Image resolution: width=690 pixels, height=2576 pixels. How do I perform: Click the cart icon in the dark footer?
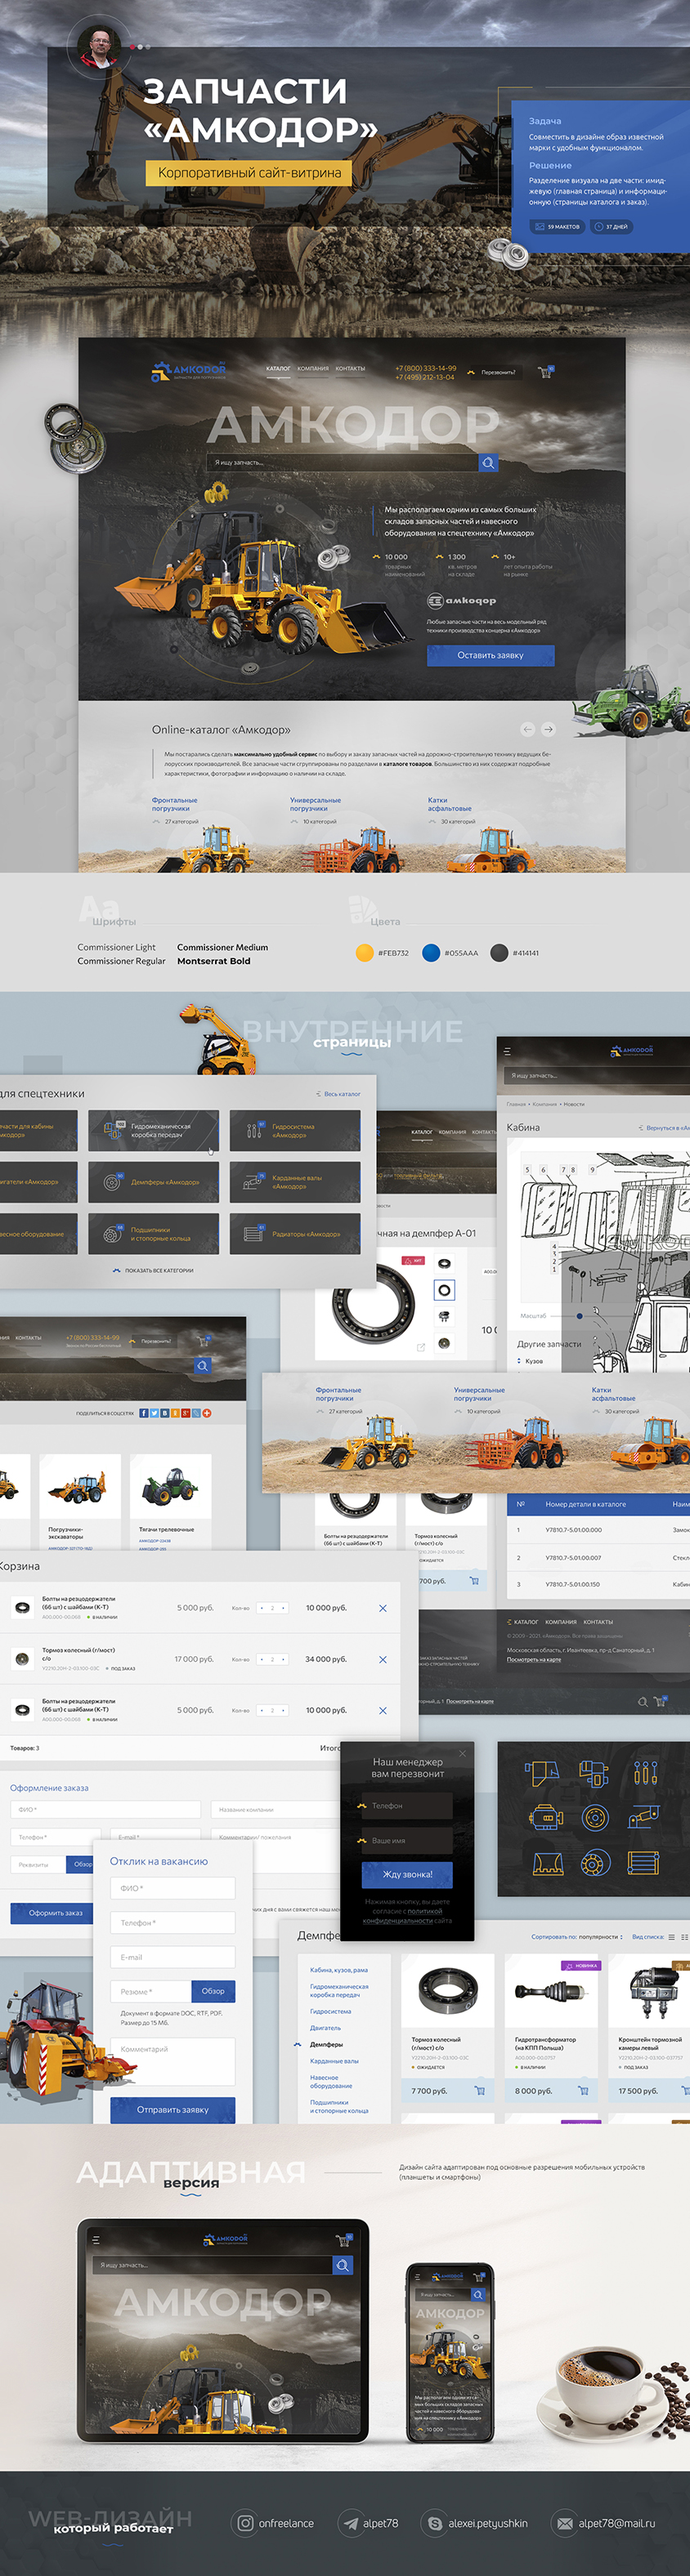click(659, 1701)
